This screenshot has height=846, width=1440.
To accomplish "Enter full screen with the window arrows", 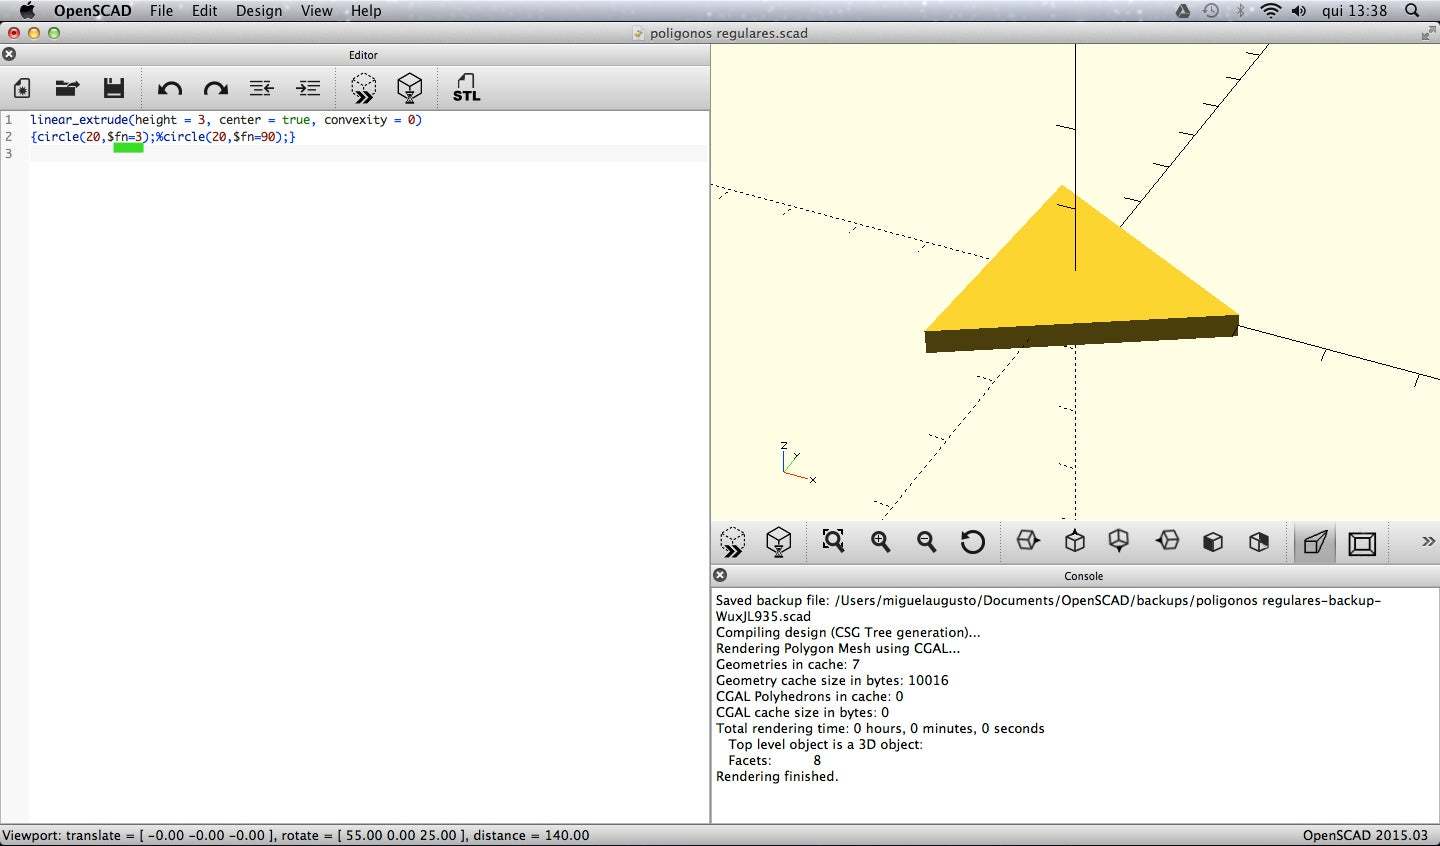I will 1428,33.
